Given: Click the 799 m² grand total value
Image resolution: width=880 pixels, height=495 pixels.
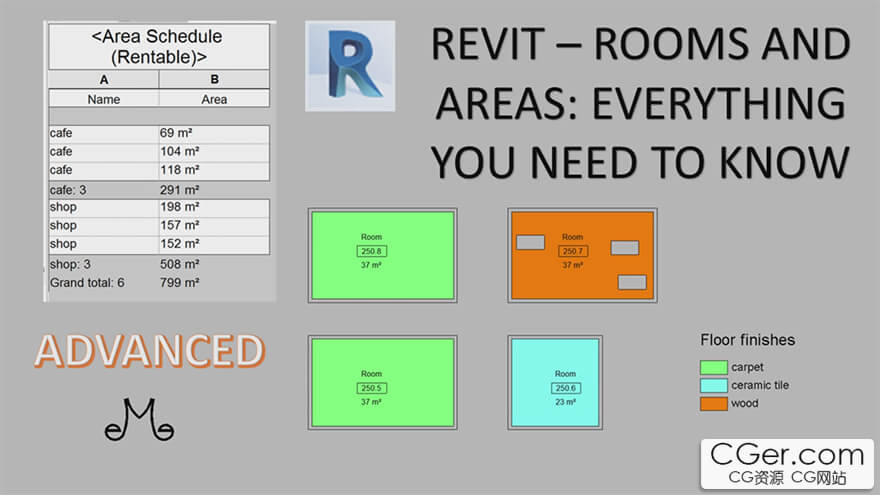Looking at the screenshot, I should [x=180, y=282].
